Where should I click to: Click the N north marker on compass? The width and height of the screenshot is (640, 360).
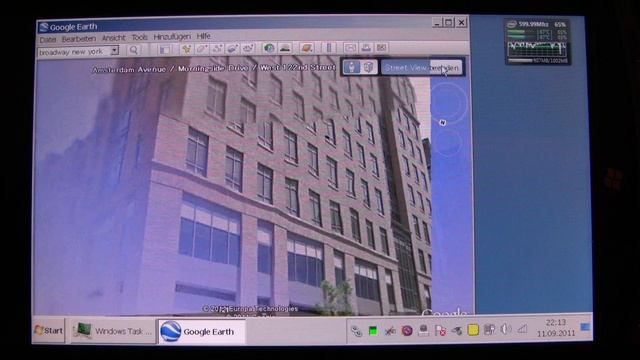[443, 122]
